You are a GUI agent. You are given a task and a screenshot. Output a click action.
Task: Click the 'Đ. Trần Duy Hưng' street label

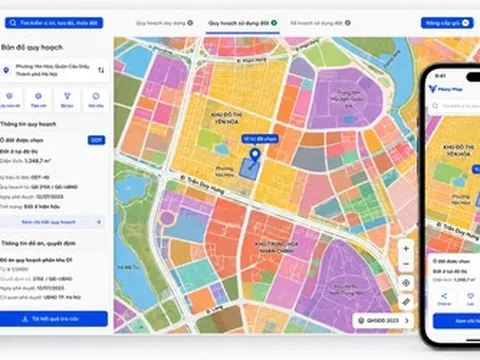(202, 185)
